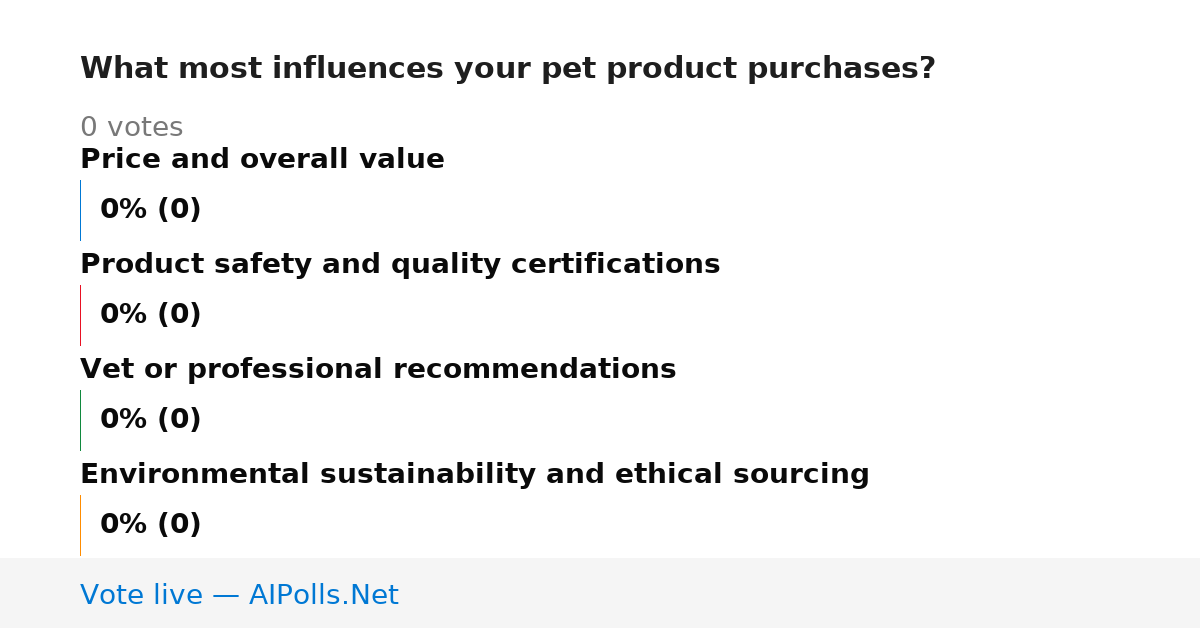This screenshot has height=628, width=1200.
Task: Click the (0) vote count under Price option
Action: (x=179, y=210)
